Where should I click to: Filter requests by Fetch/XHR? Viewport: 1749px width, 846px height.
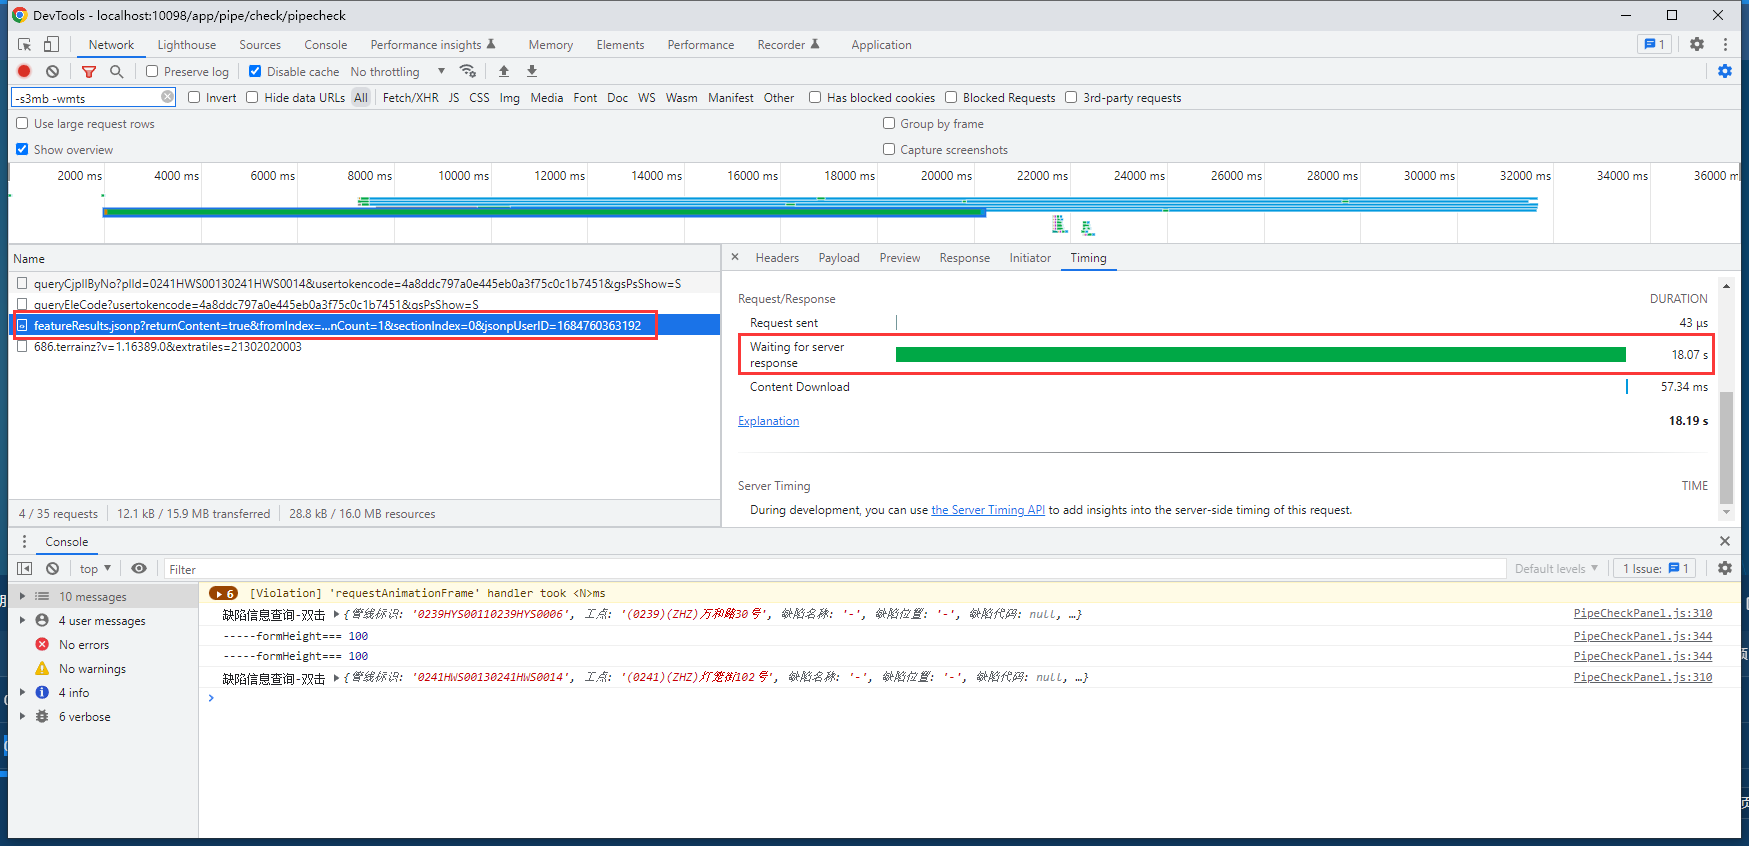[x=410, y=97]
